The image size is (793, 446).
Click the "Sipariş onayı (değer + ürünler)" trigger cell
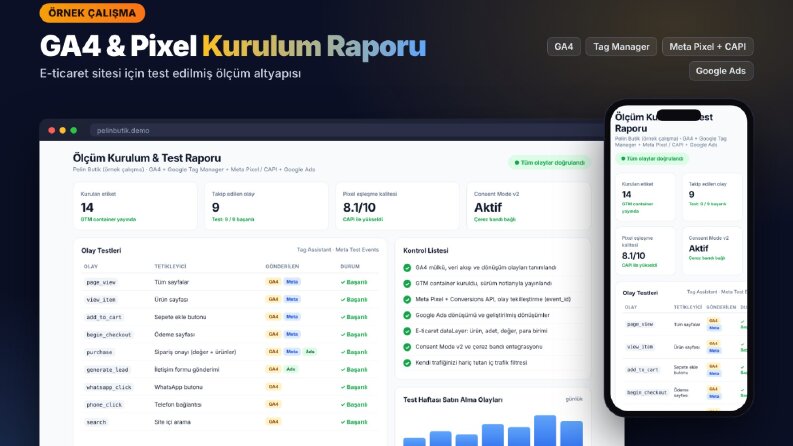point(195,352)
